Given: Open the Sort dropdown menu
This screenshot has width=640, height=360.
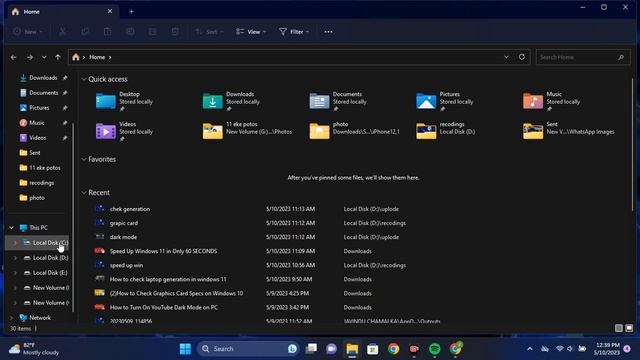Looking at the screenshot, I should pyautogui.click(x=209, y=31).
